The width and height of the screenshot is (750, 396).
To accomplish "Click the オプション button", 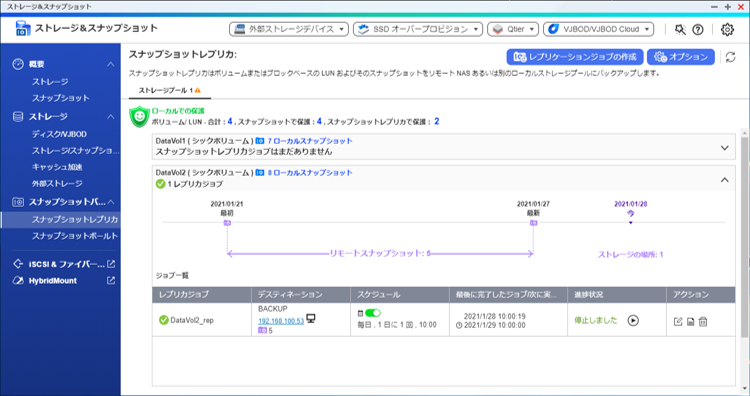I will click(x=681, y=57).
